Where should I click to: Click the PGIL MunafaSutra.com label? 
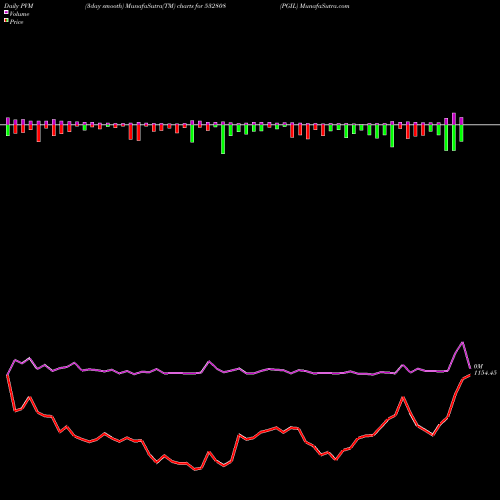point(315,6)
